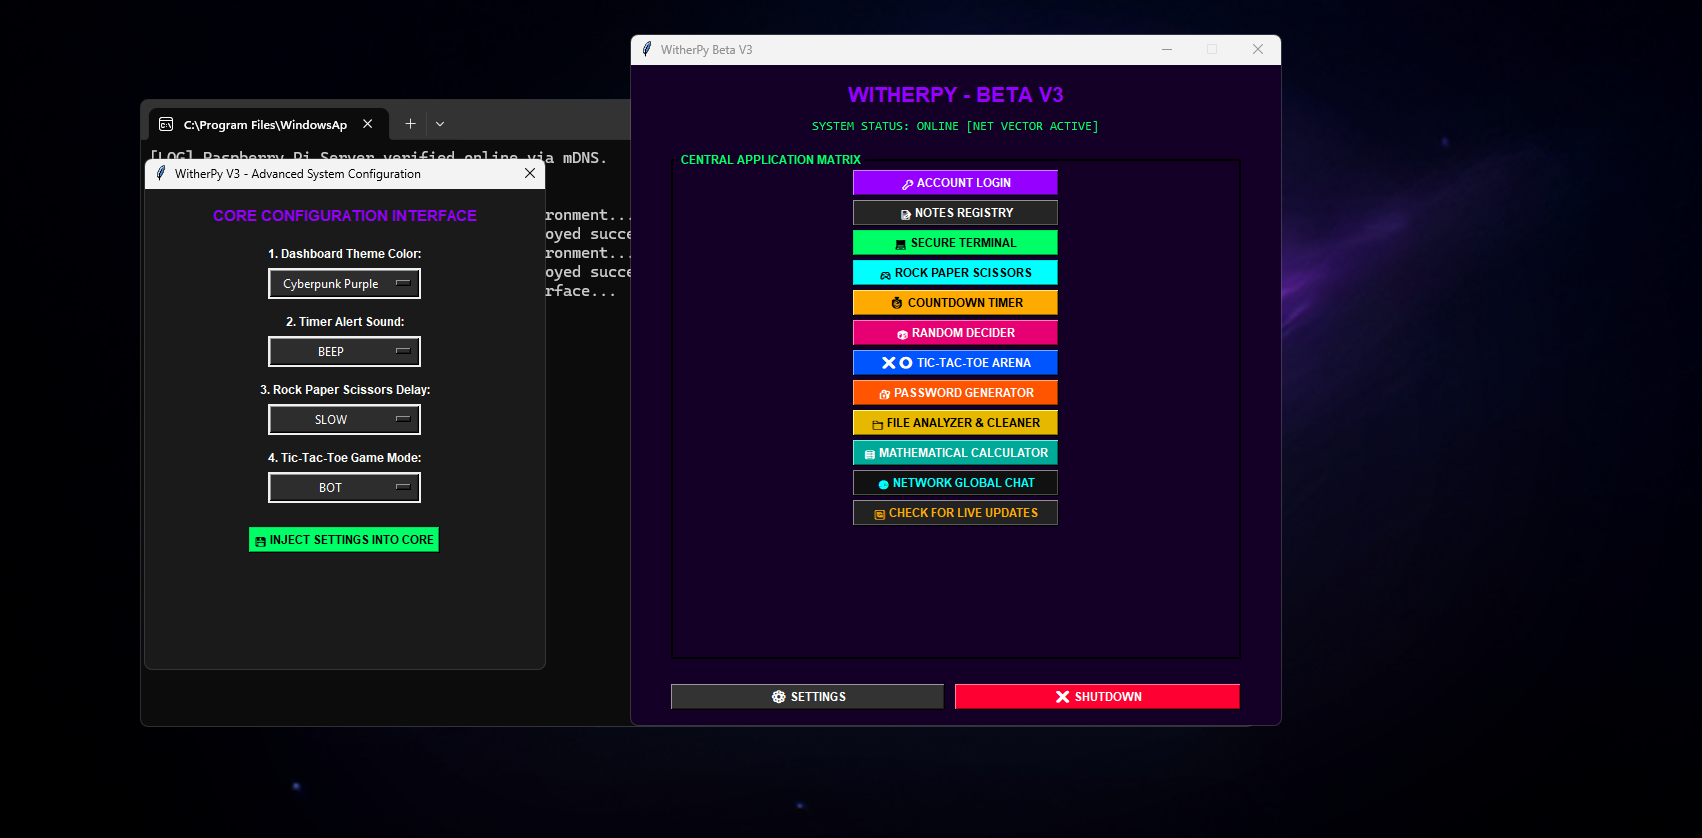1702x838 pixels.
Task: Click the red Shutdown button
Action: [1097, 697]
